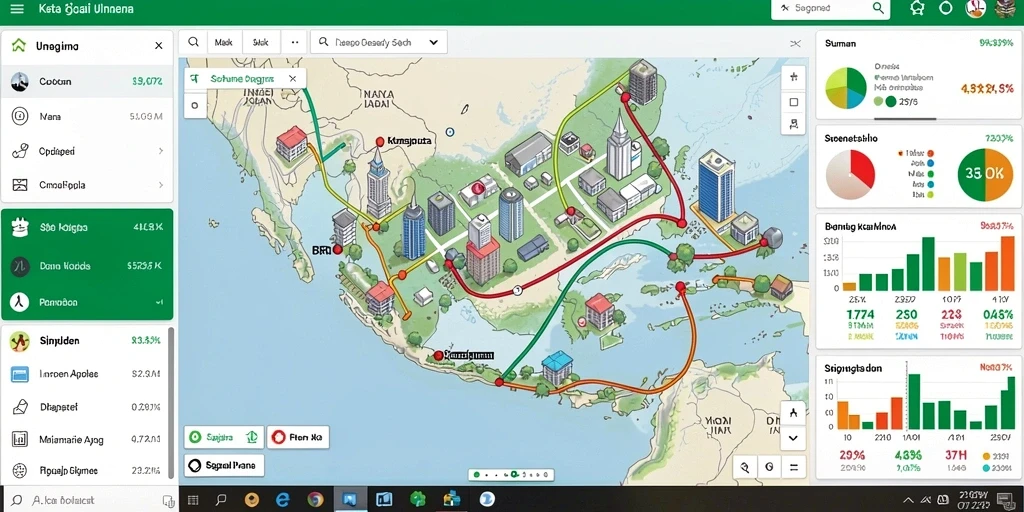Click the Sinjuden list item
Screen dimensions: 1024x512
pyautogui.click(x=85, y=340)
